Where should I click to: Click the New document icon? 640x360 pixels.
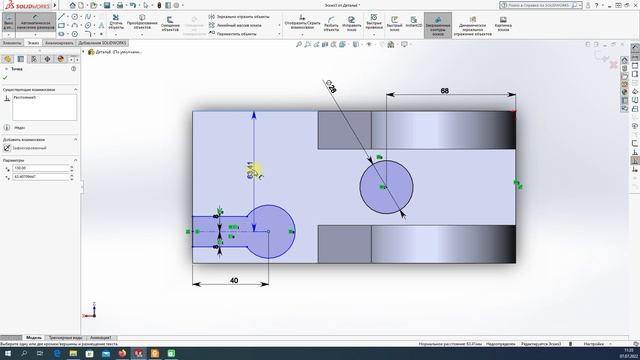(81, 5)
